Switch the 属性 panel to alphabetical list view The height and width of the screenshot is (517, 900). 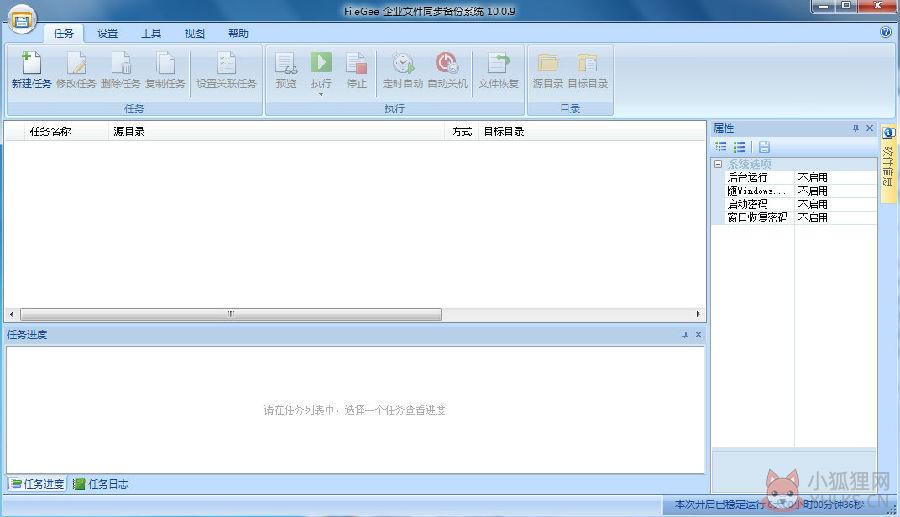point(740,147)
